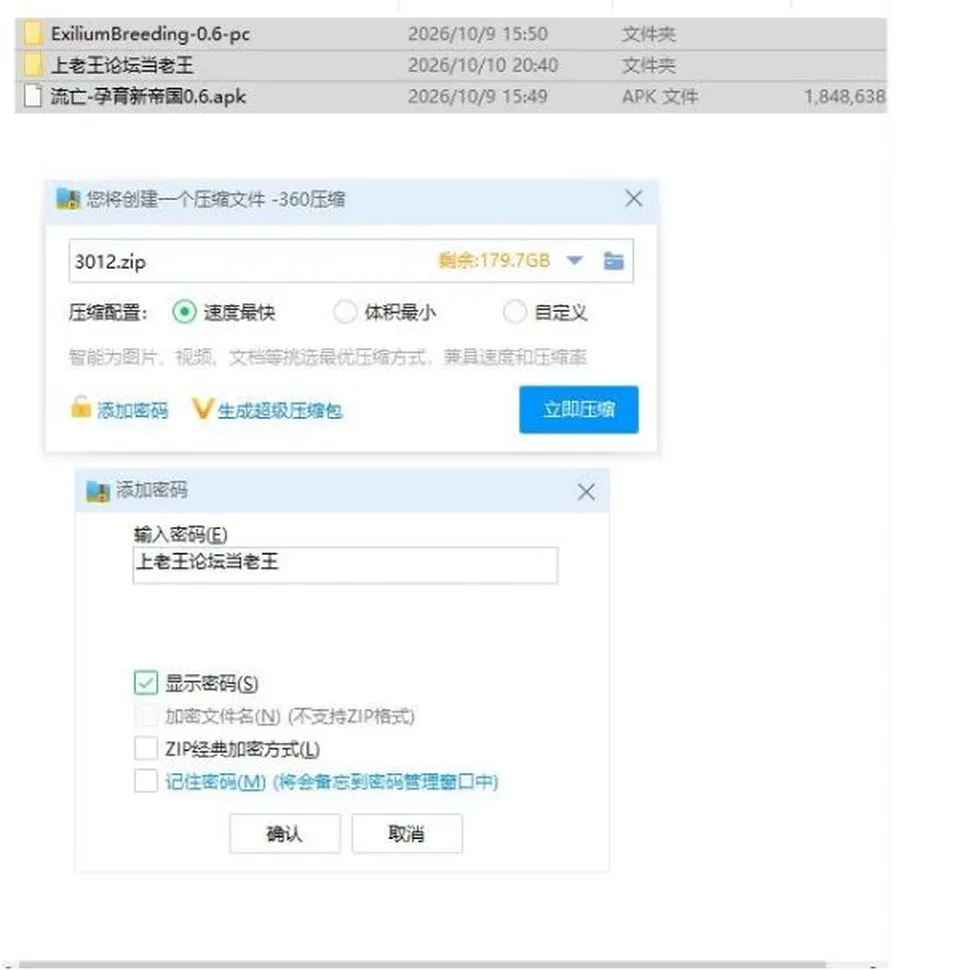The image size is (960, 970).
Task: Cancel the password dialog with 取消
Action: point(407,833)
